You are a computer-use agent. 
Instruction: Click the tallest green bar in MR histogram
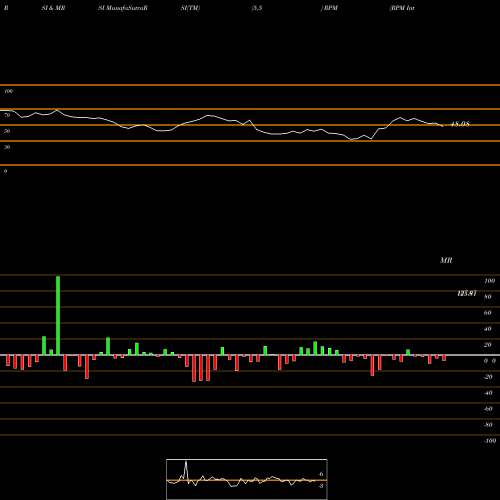click(x=58, y=315)
